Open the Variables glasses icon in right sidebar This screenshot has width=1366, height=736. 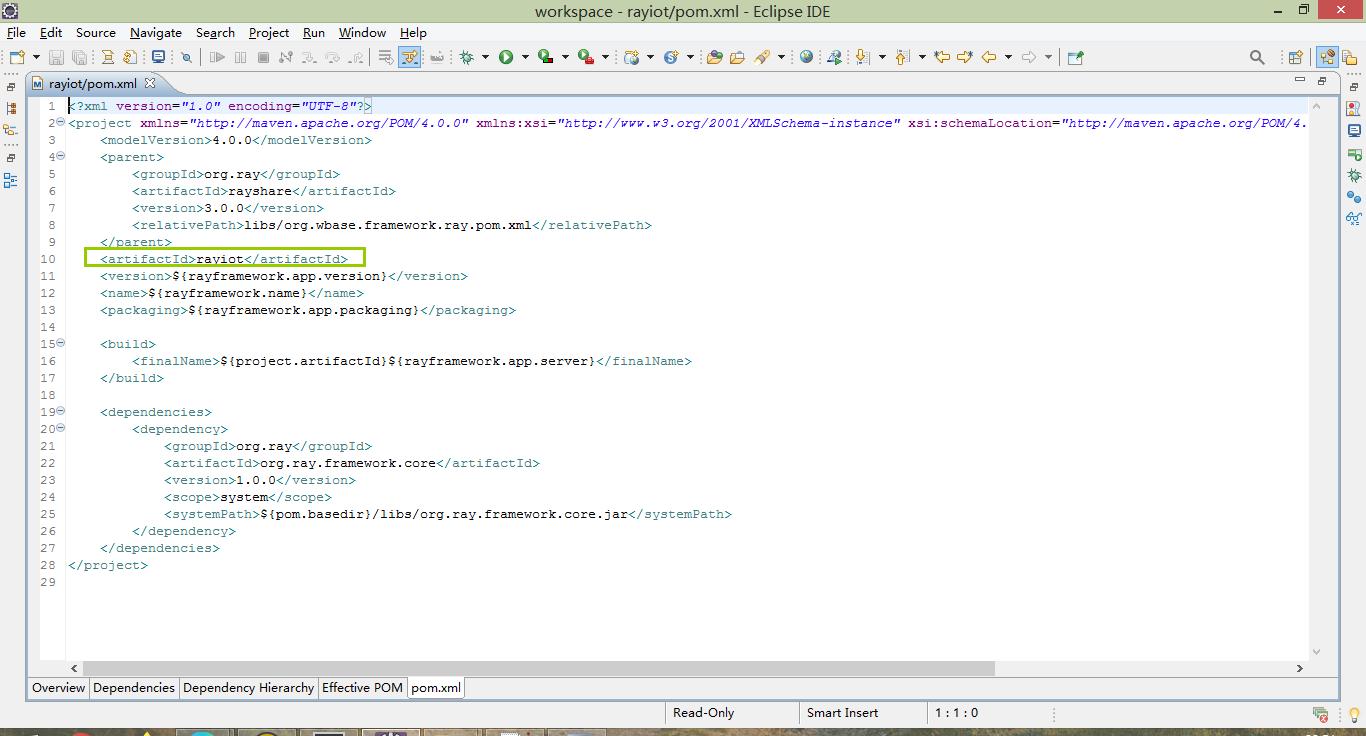click(1354, 218)
